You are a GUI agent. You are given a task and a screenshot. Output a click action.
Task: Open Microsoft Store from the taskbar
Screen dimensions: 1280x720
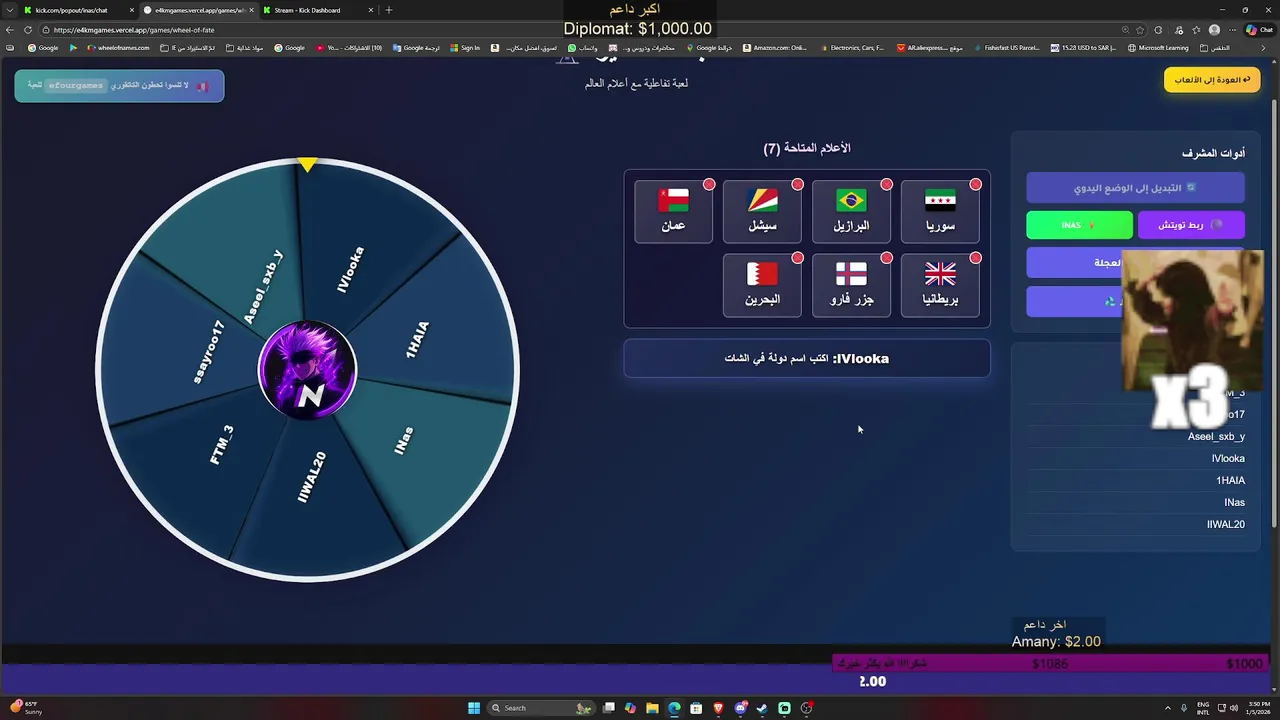coord(696,708)
